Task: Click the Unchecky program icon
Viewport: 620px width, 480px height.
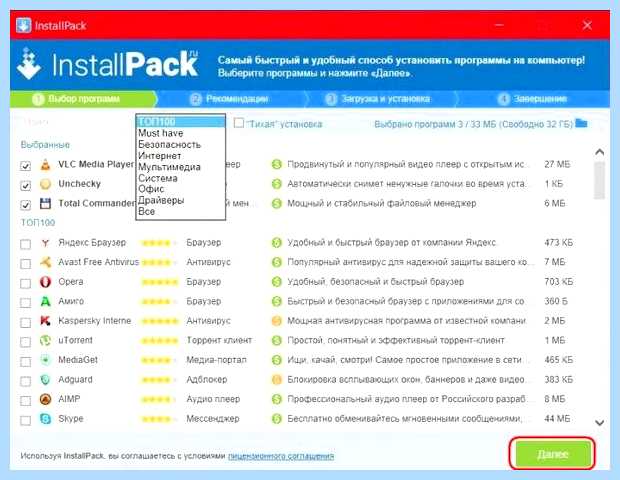Action: [x=45, y=184]
